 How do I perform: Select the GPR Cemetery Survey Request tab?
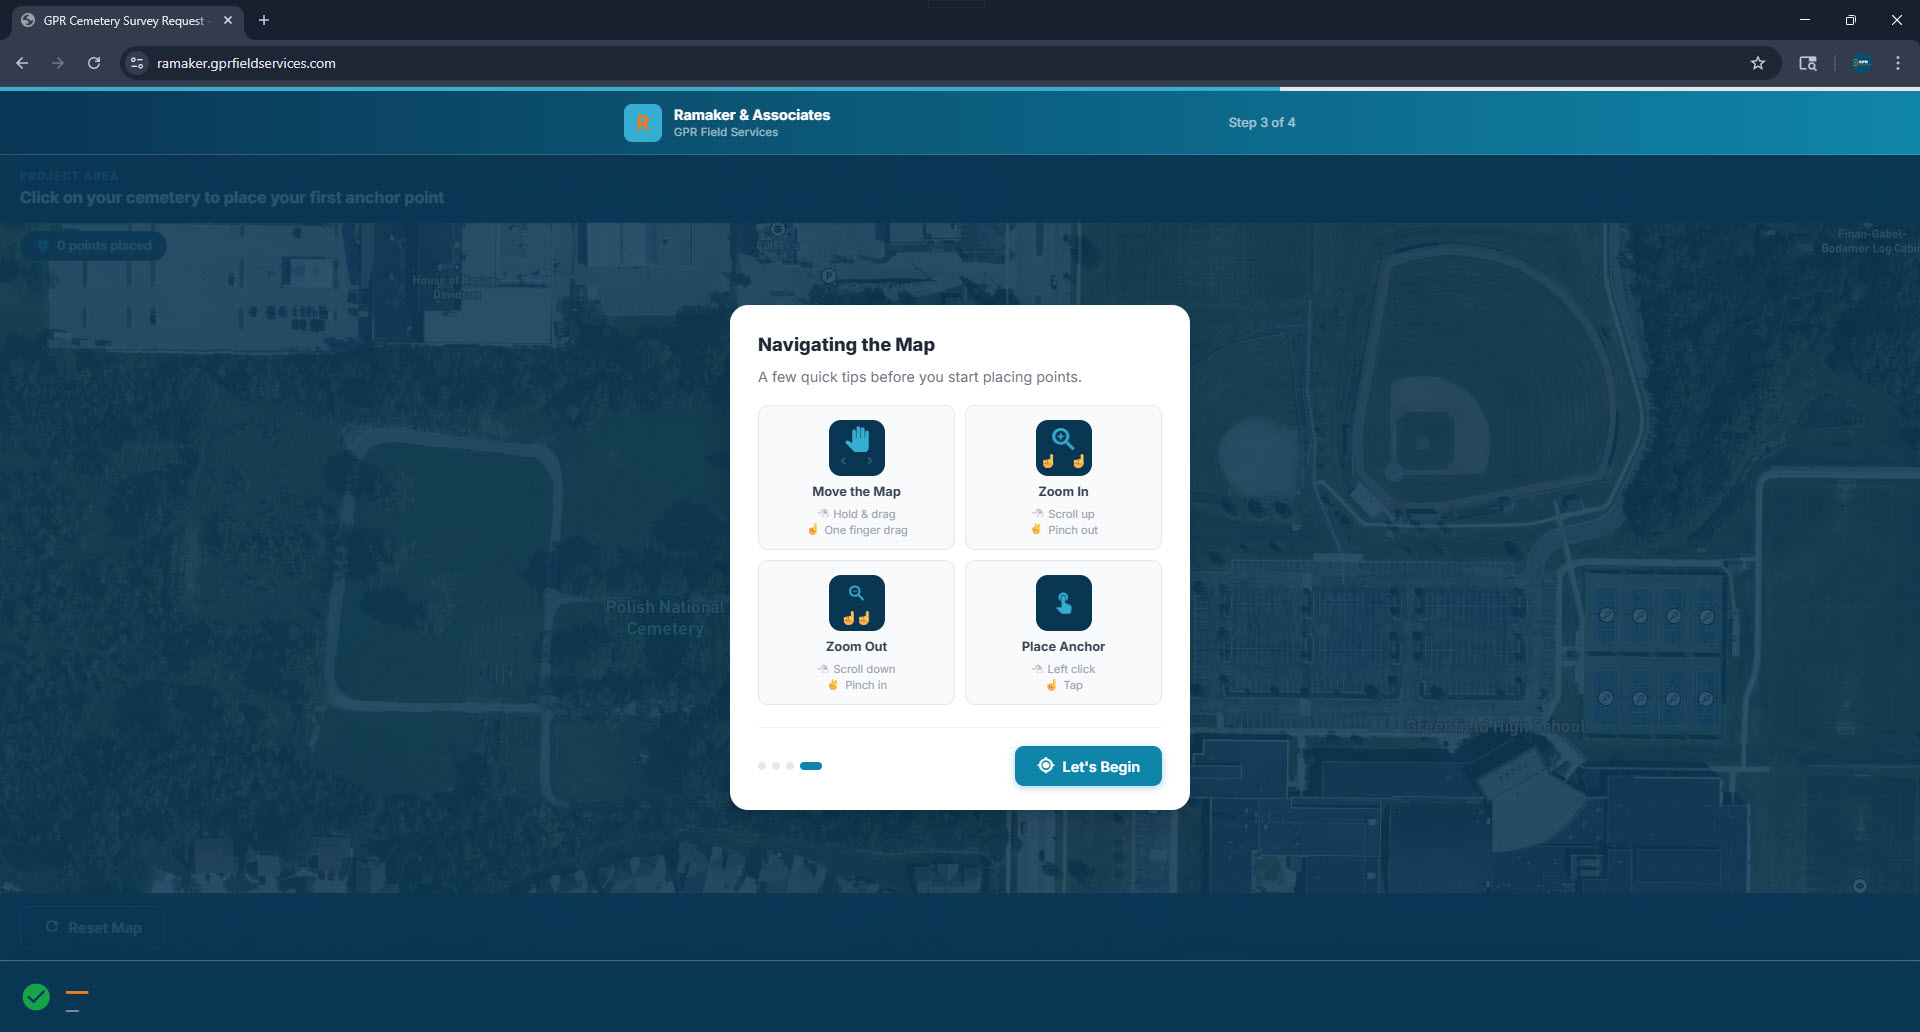123,20
